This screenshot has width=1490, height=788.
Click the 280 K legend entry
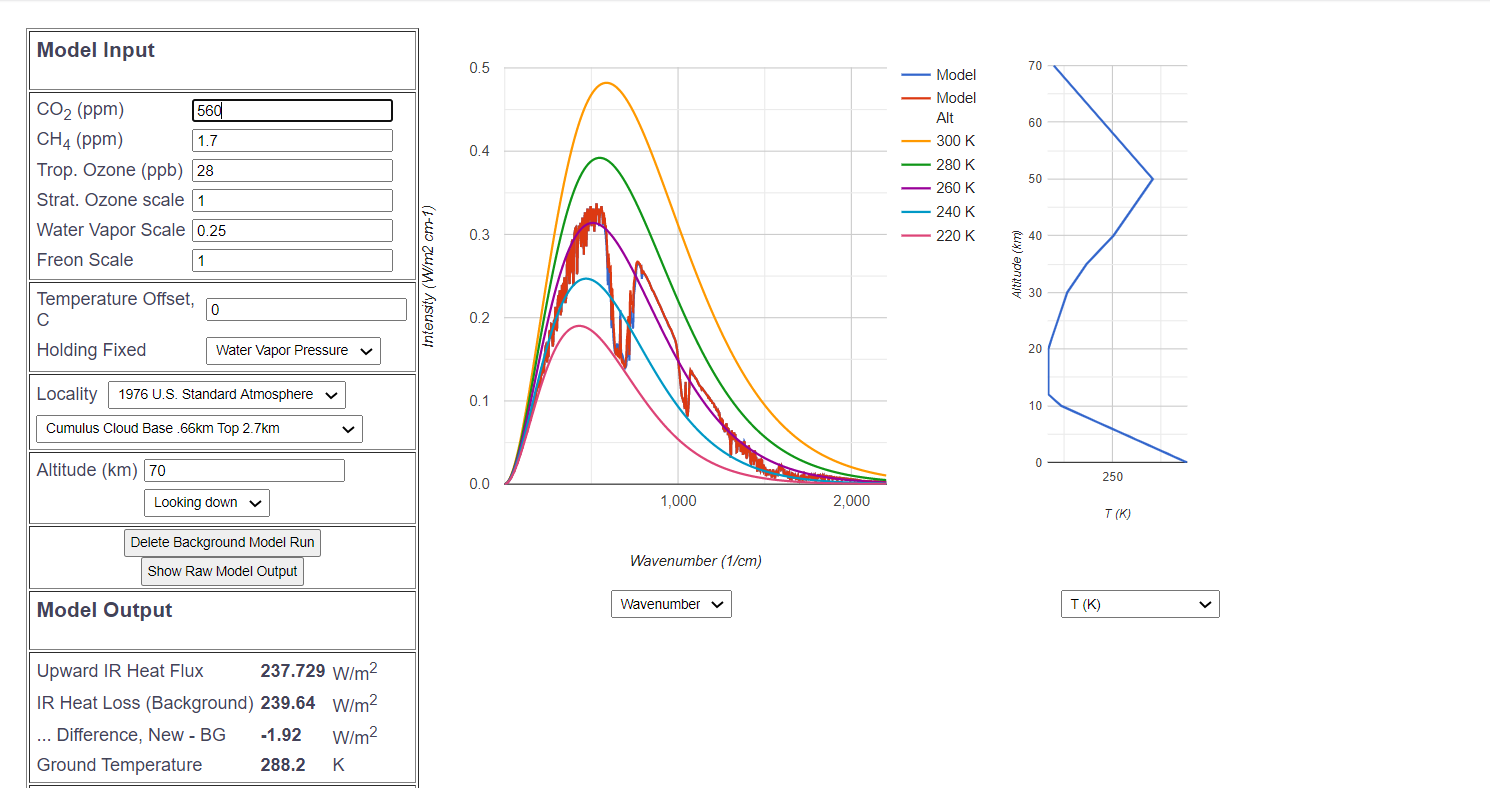point(955,165)
